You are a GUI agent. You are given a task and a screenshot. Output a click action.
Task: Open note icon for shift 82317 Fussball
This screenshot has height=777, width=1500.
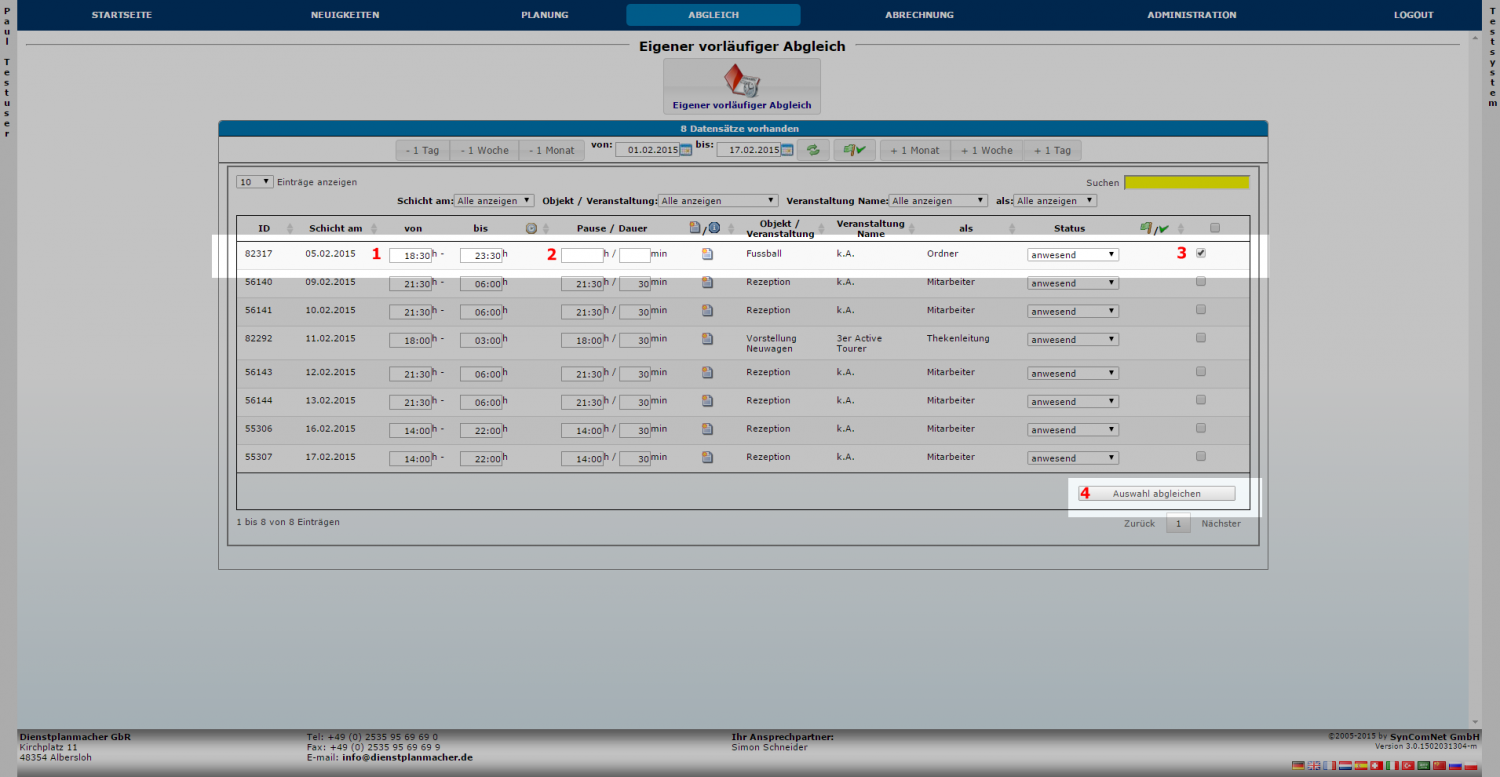click(707, 254)
